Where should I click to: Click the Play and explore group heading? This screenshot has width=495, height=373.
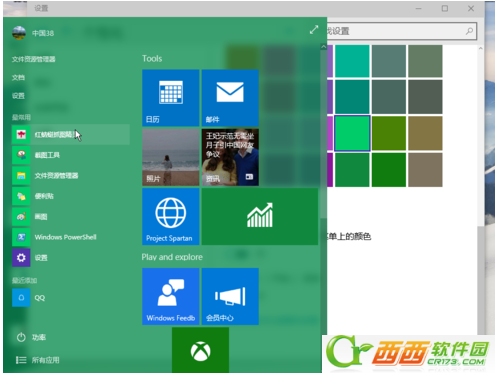coord(172,257)
